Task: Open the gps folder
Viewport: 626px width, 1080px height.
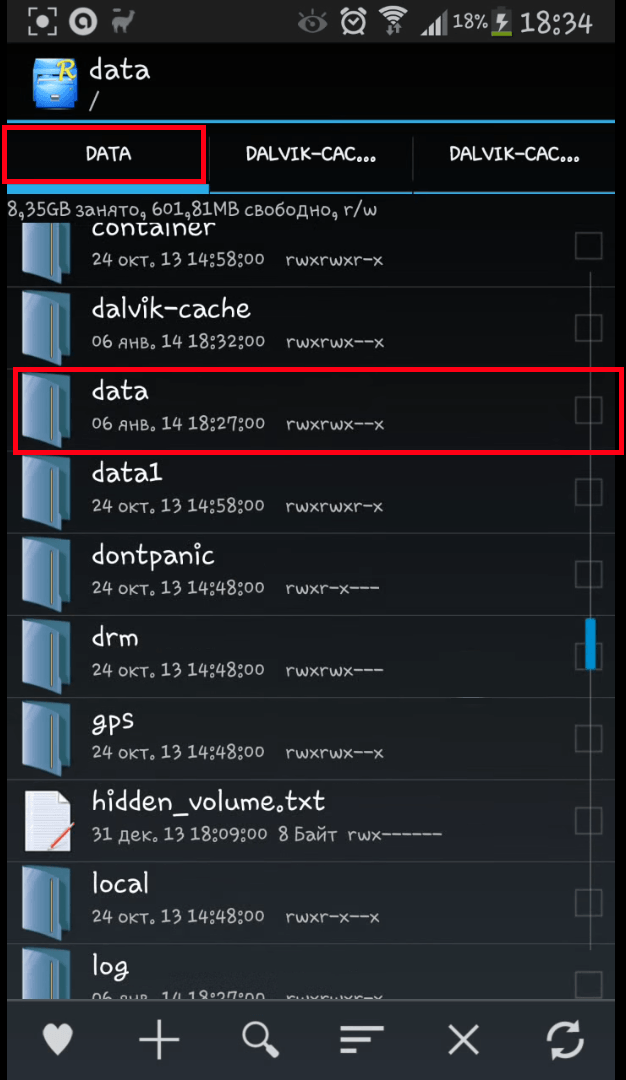Action: pyautogui.click(x=311, y=738)
